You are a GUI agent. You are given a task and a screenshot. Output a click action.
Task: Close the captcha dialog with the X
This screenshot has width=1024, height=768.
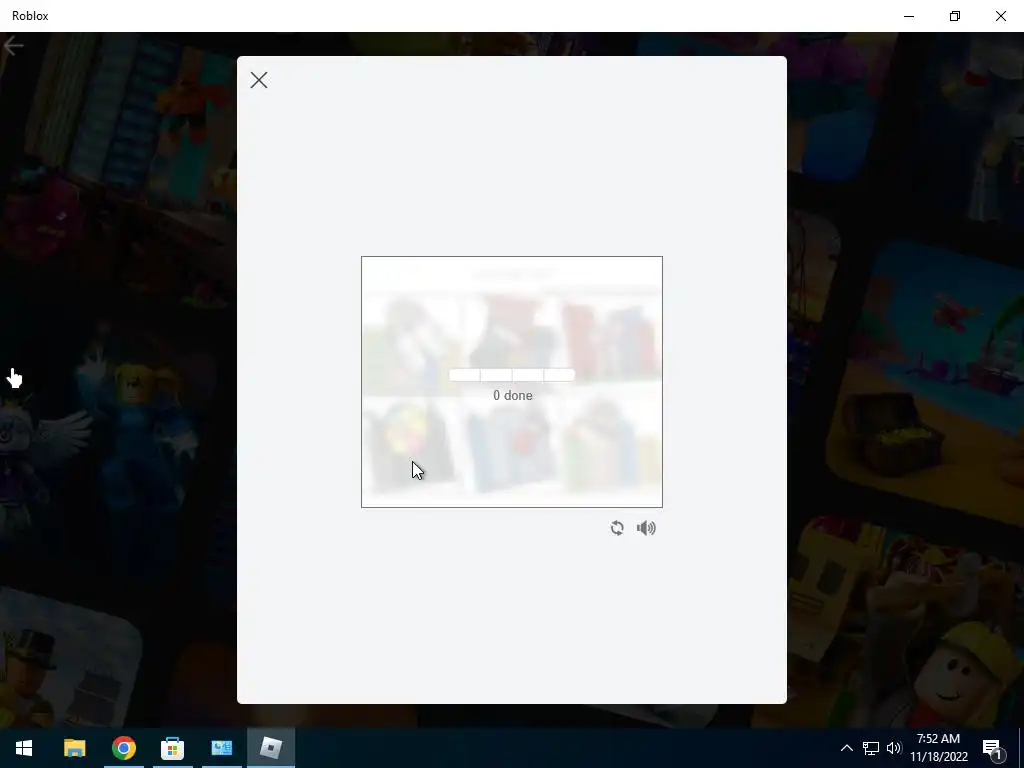pos(259,80)
